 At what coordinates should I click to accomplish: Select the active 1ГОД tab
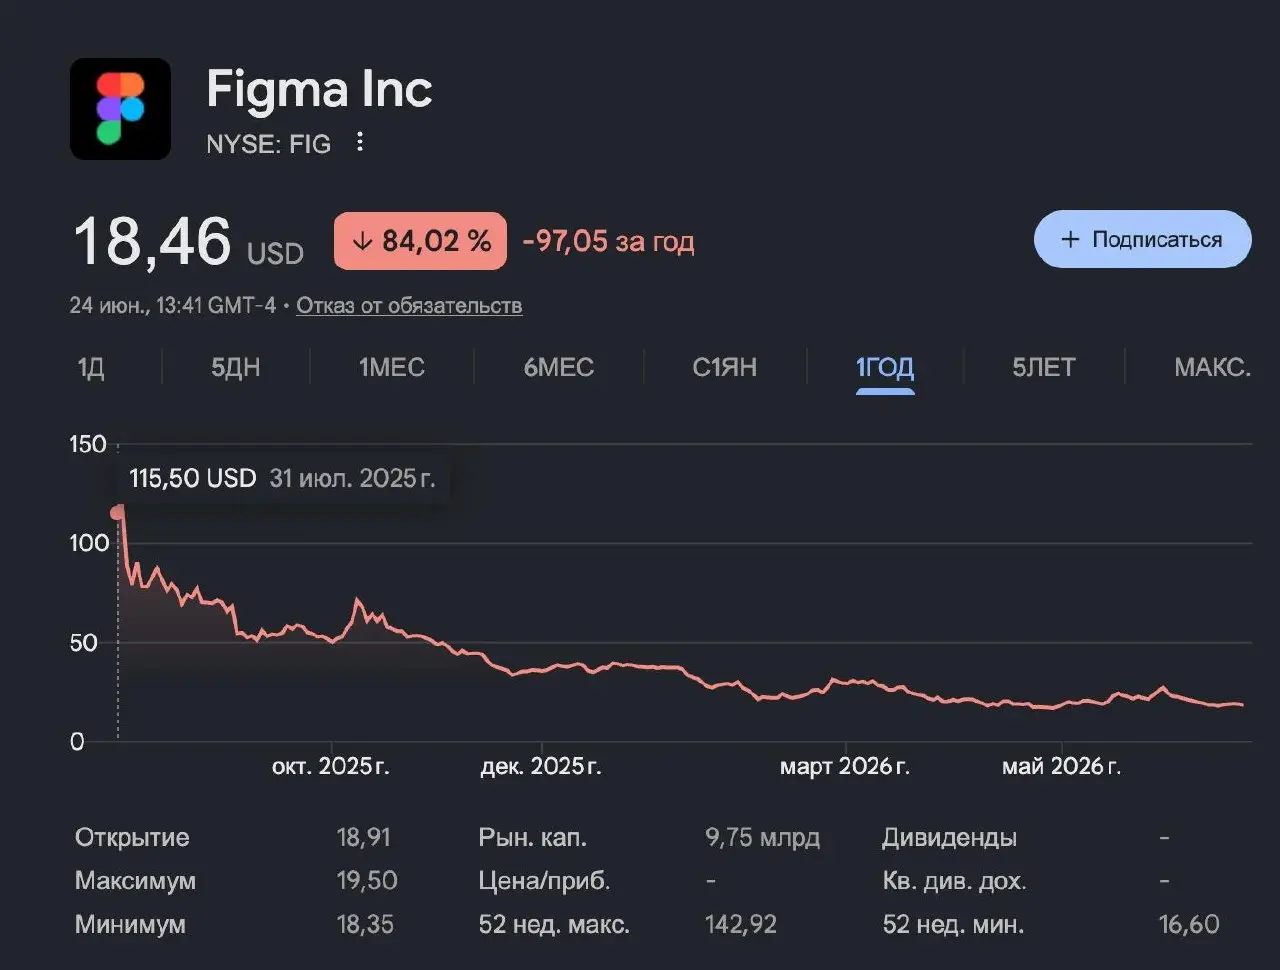click(885, 367)
